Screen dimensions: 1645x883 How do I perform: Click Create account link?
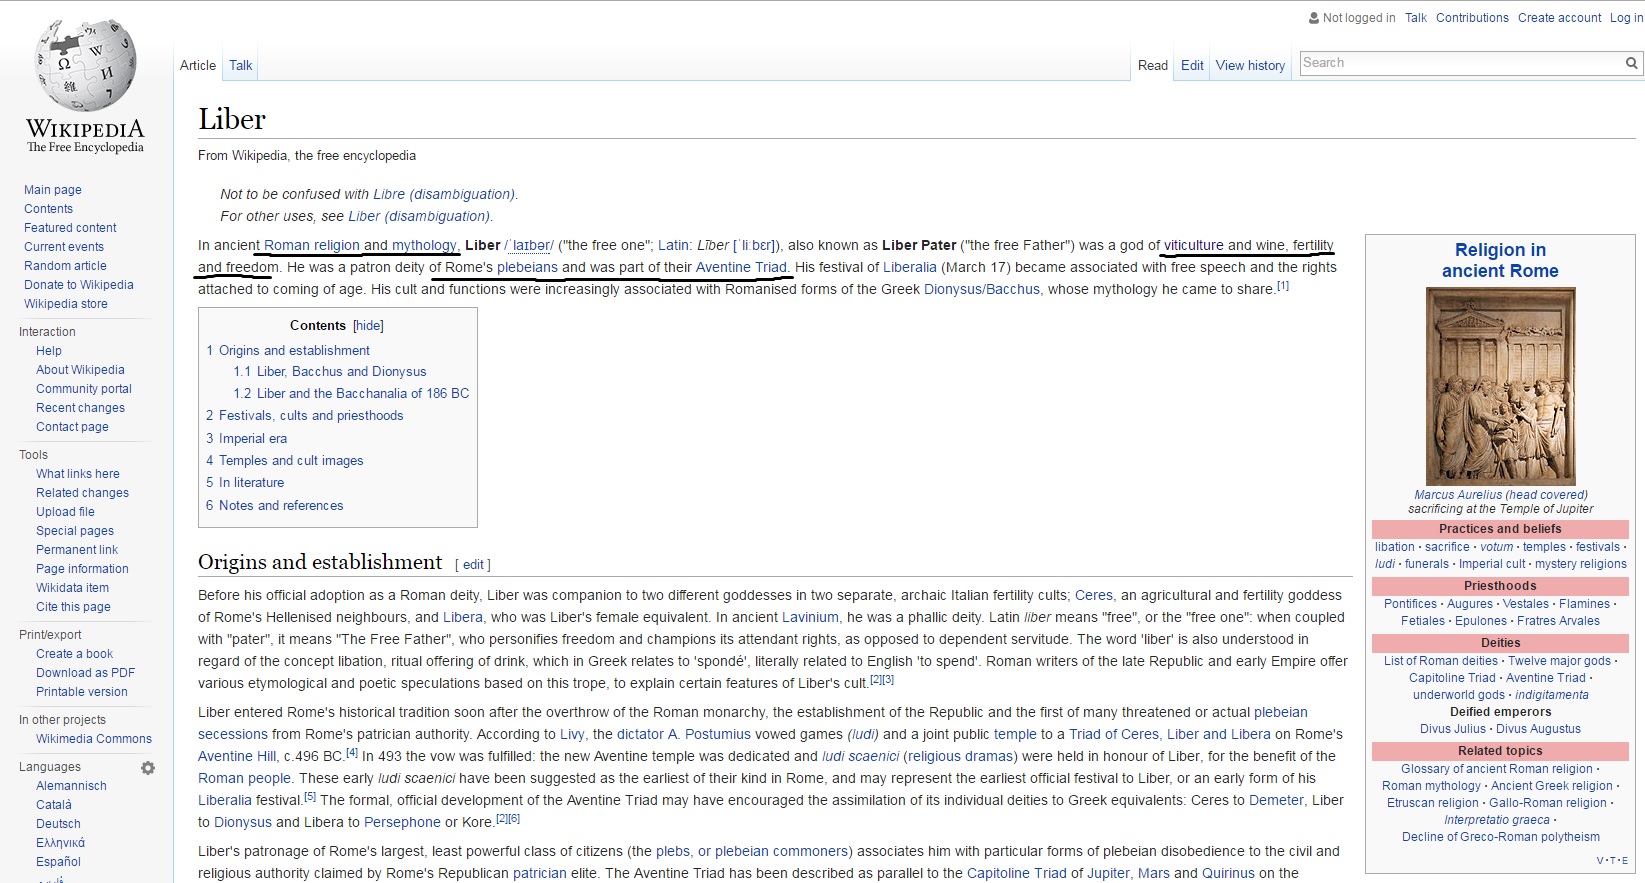(x=1559, y=18)
